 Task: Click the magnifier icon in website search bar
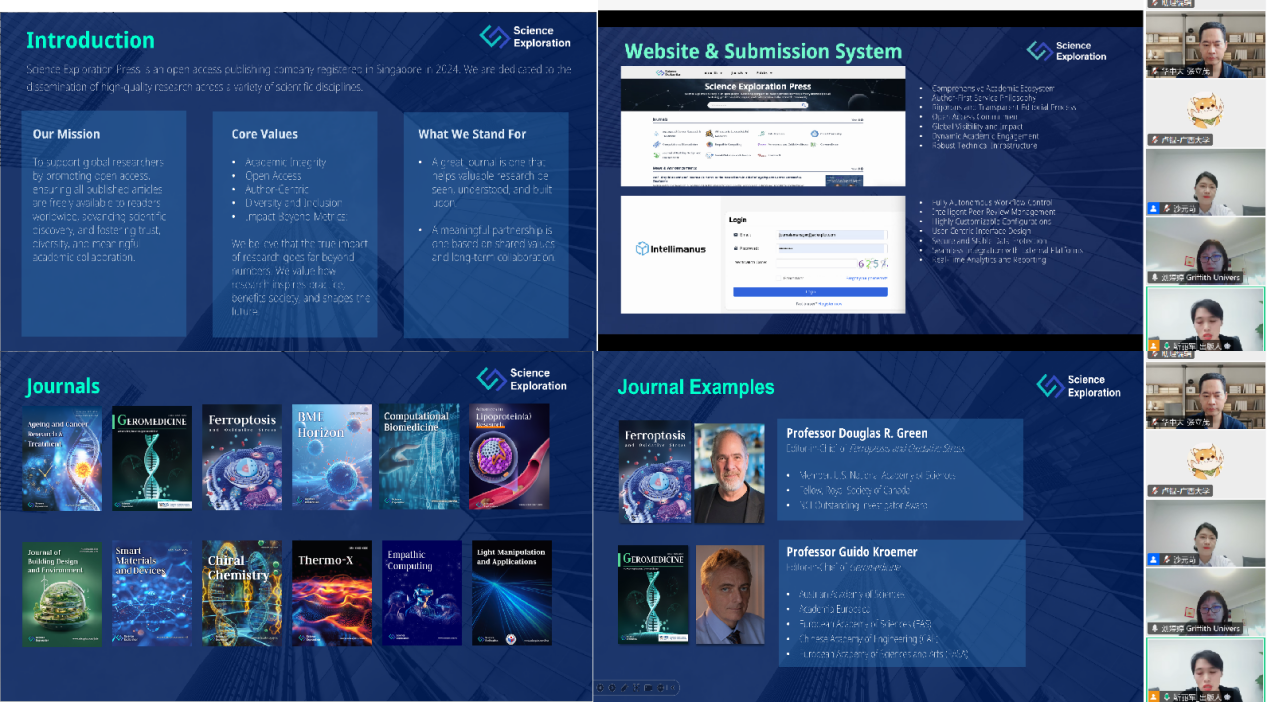pyautogui.click(x=804, y=105)
